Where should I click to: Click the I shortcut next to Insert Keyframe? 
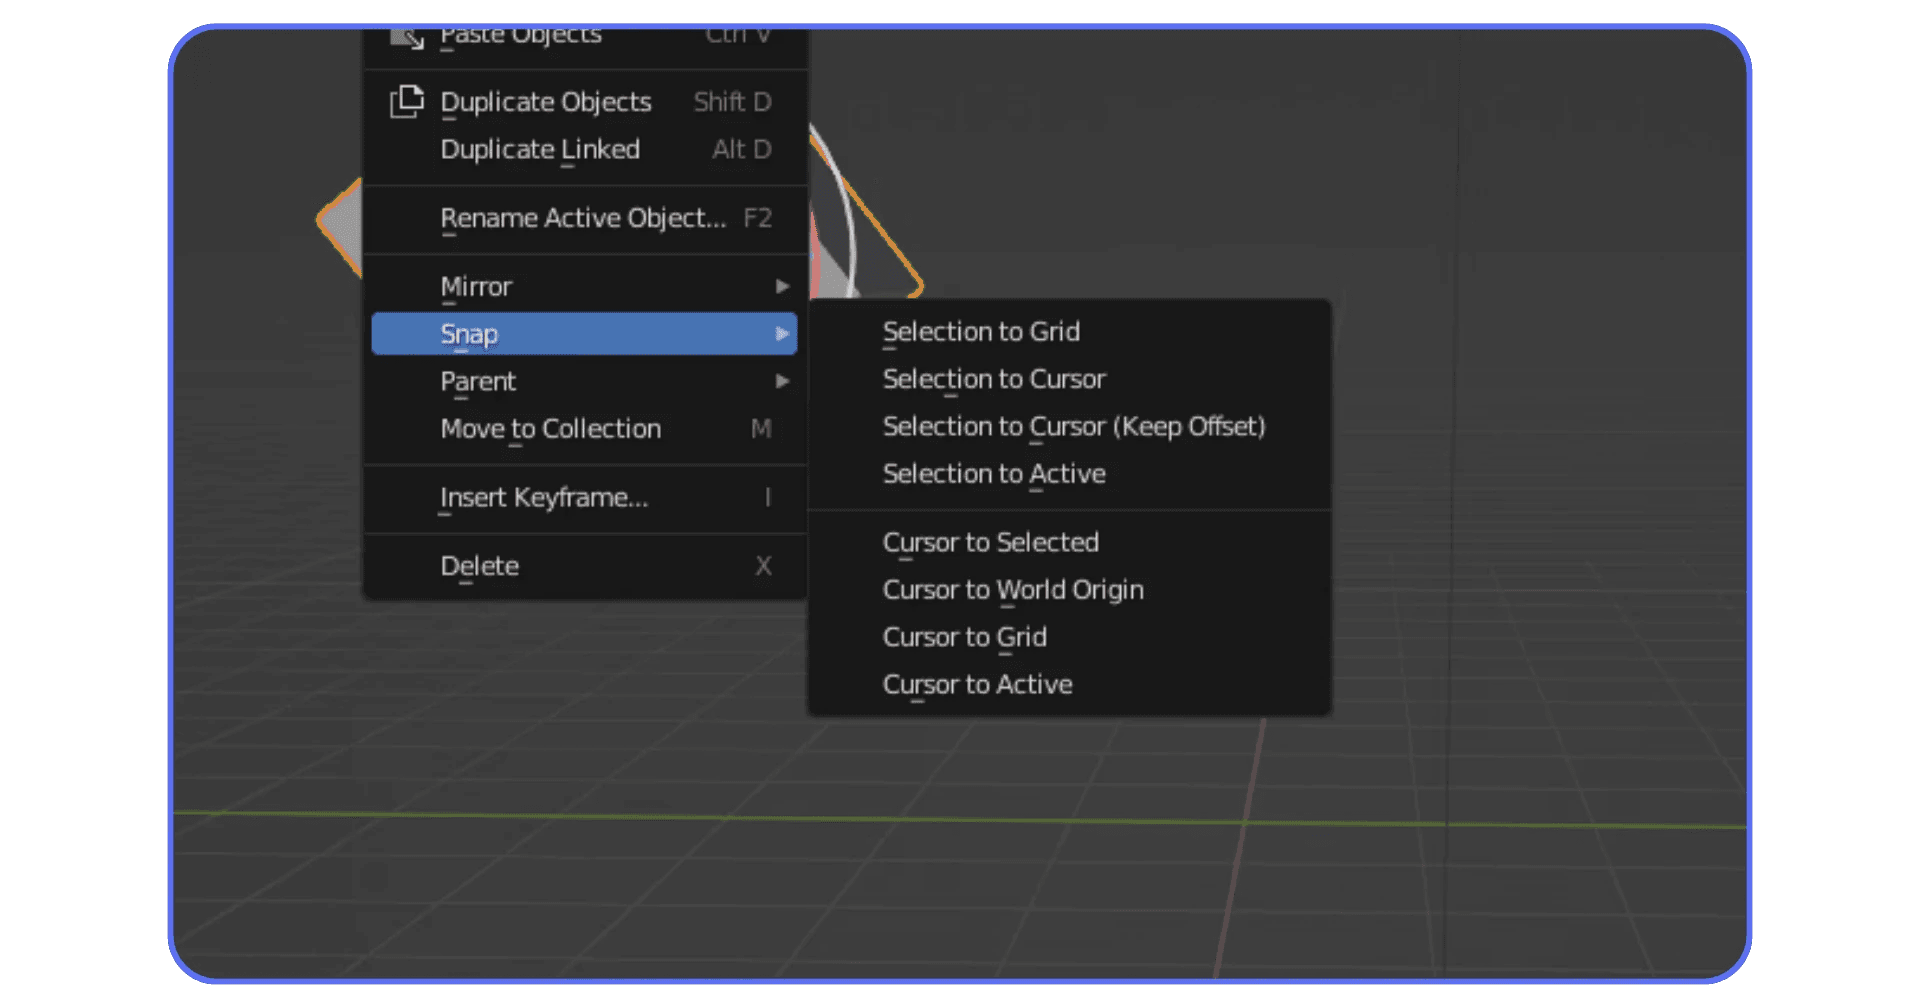click(x=767, y=498)
